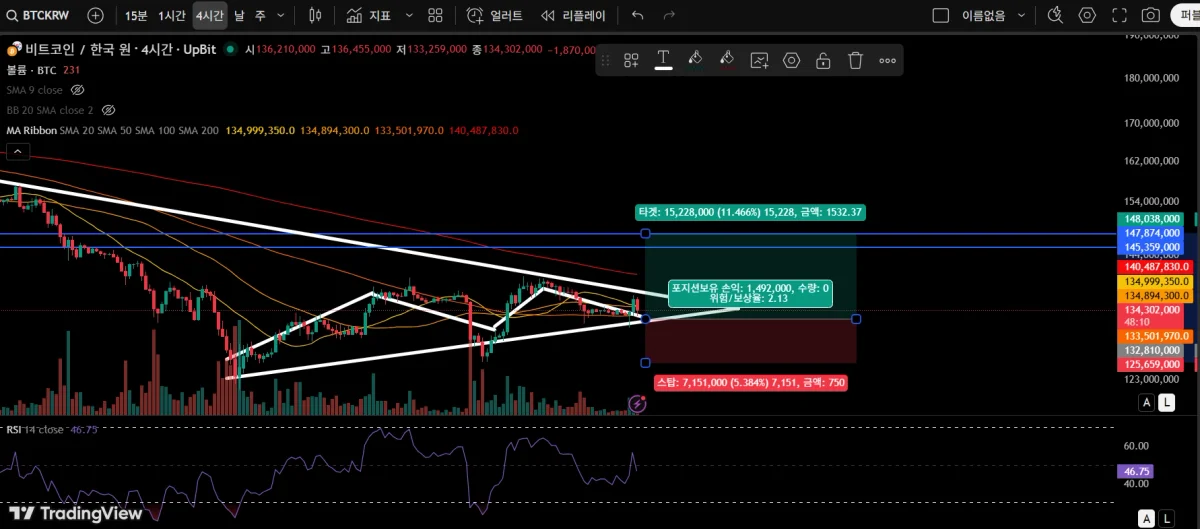Click the 46.75 RSI value label on axis
Viewport: 1200px width, 529px height.
coord(1138,470)
